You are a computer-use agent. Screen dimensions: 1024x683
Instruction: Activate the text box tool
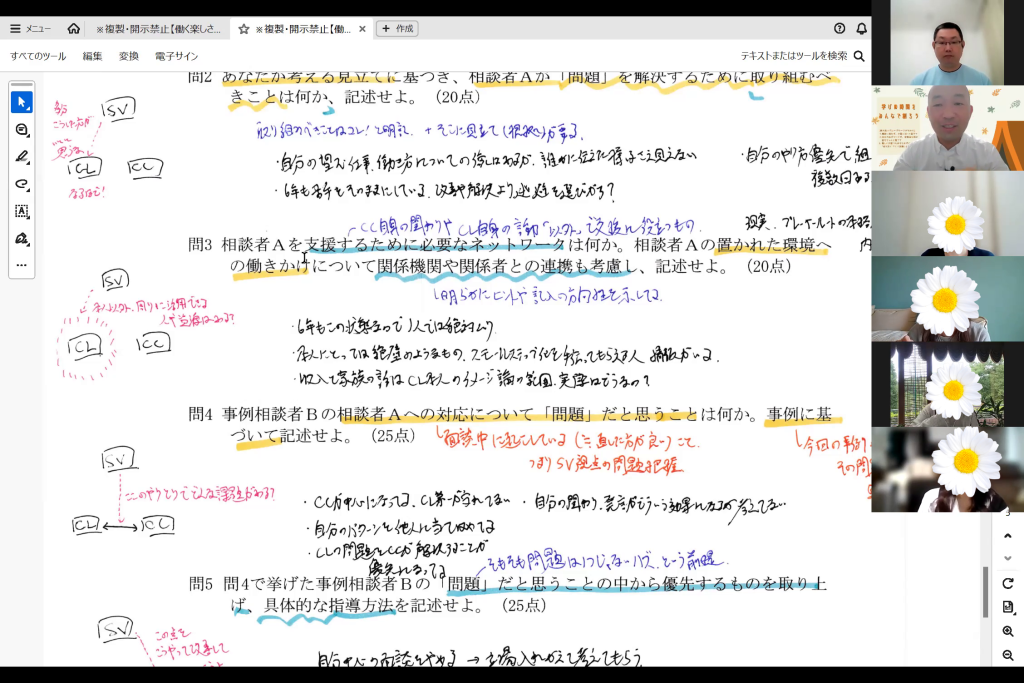[x=21, y=211]
